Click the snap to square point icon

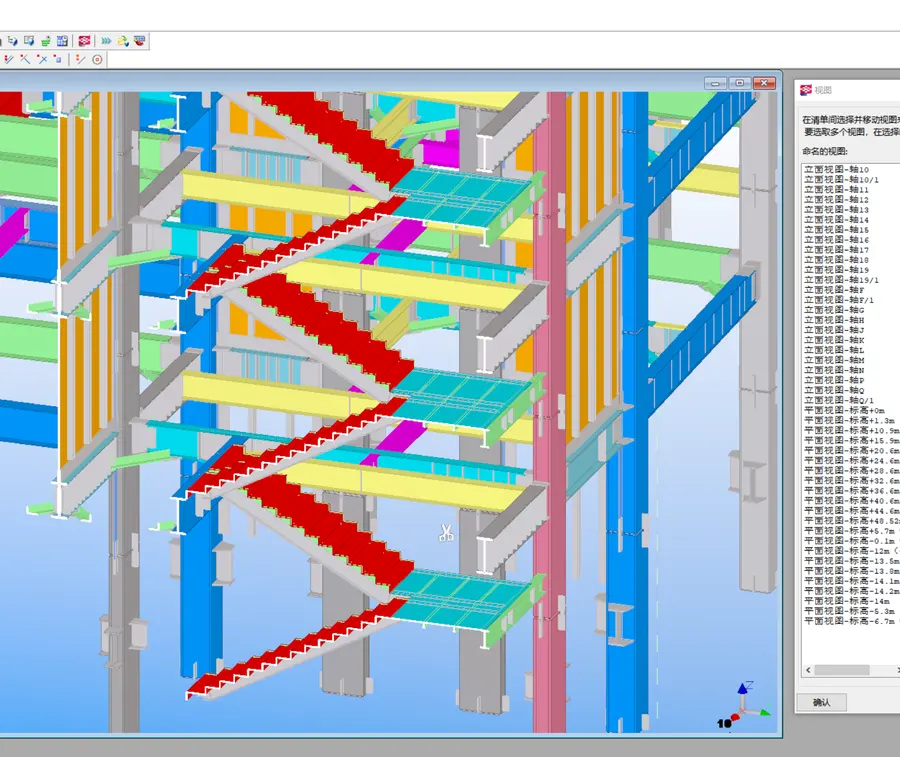57,59
